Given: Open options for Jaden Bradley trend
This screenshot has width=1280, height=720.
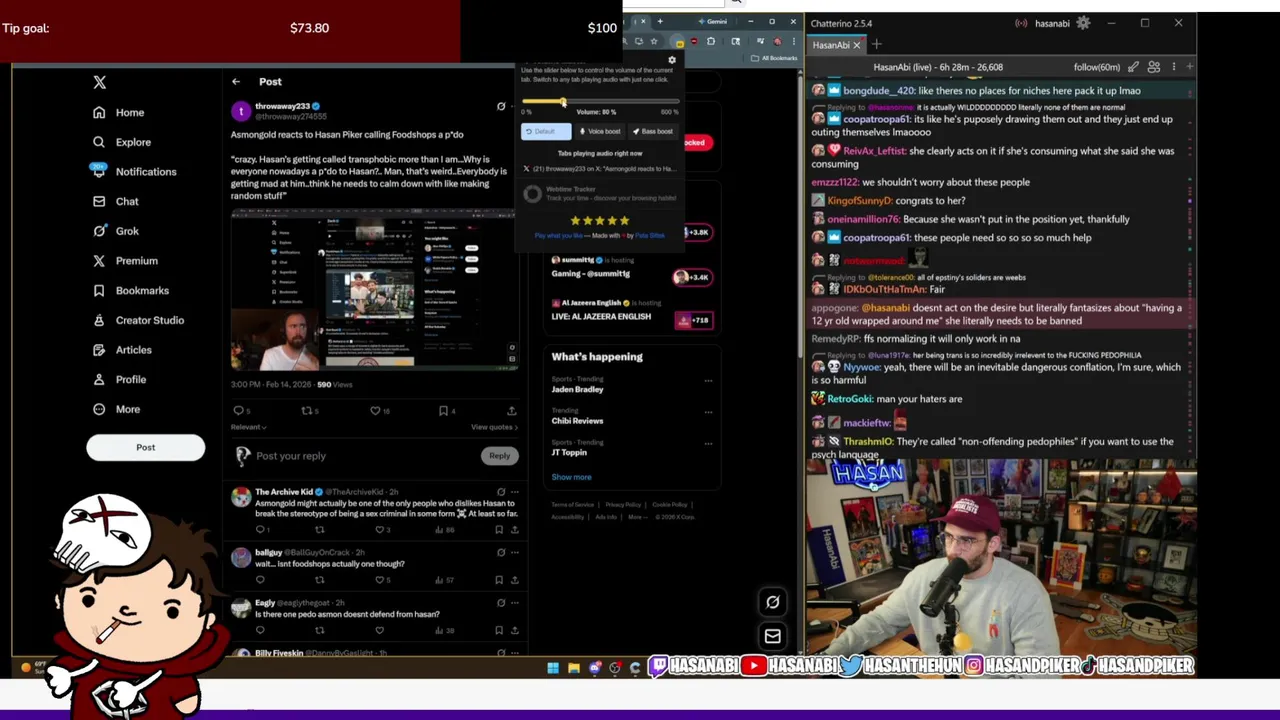Looking at the screenshot, I should point(708,381).
